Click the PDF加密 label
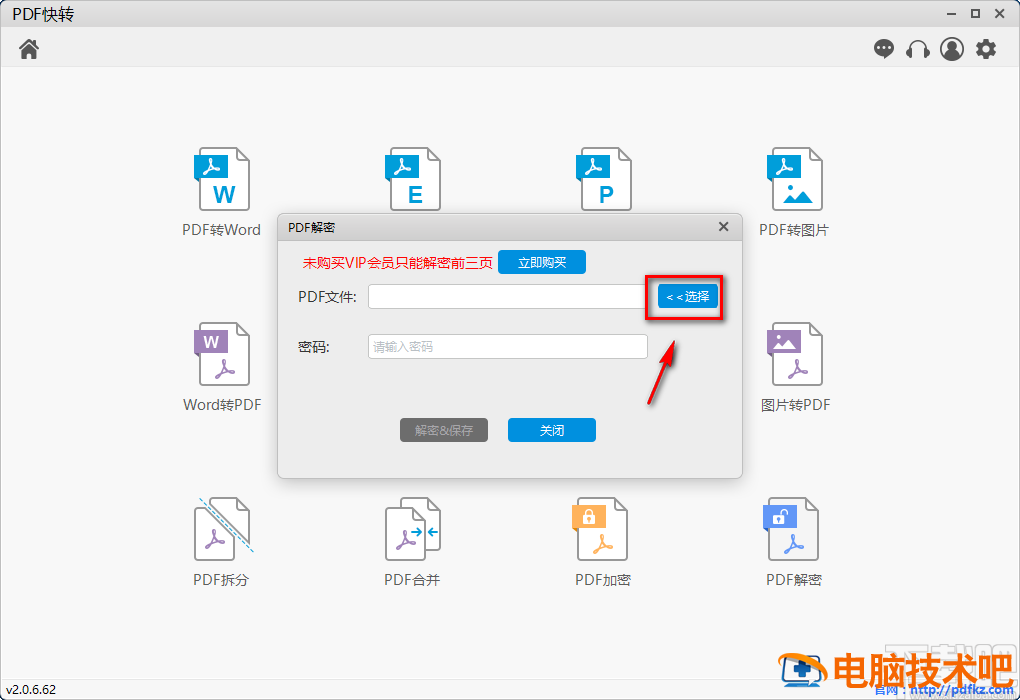Screen dimensions: 1020x700 click(603, 580)
